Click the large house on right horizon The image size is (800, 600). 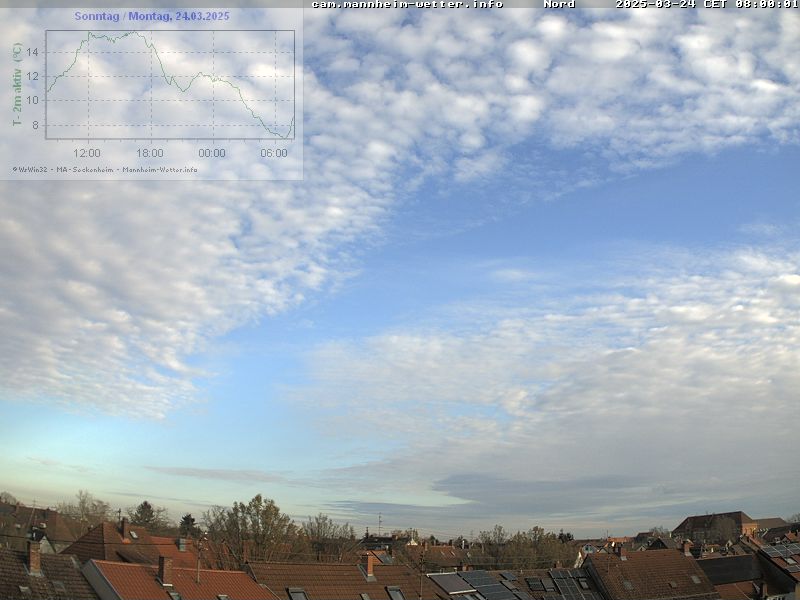(714, 525)
